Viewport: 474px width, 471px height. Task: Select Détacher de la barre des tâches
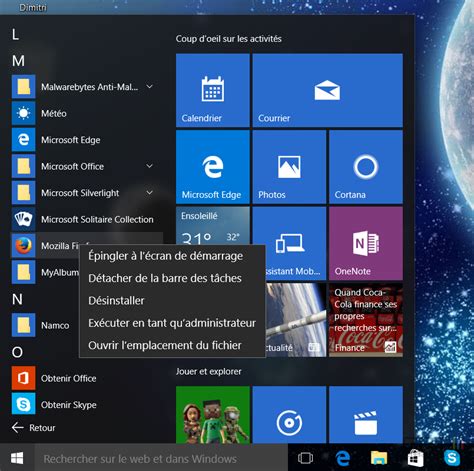172,278
